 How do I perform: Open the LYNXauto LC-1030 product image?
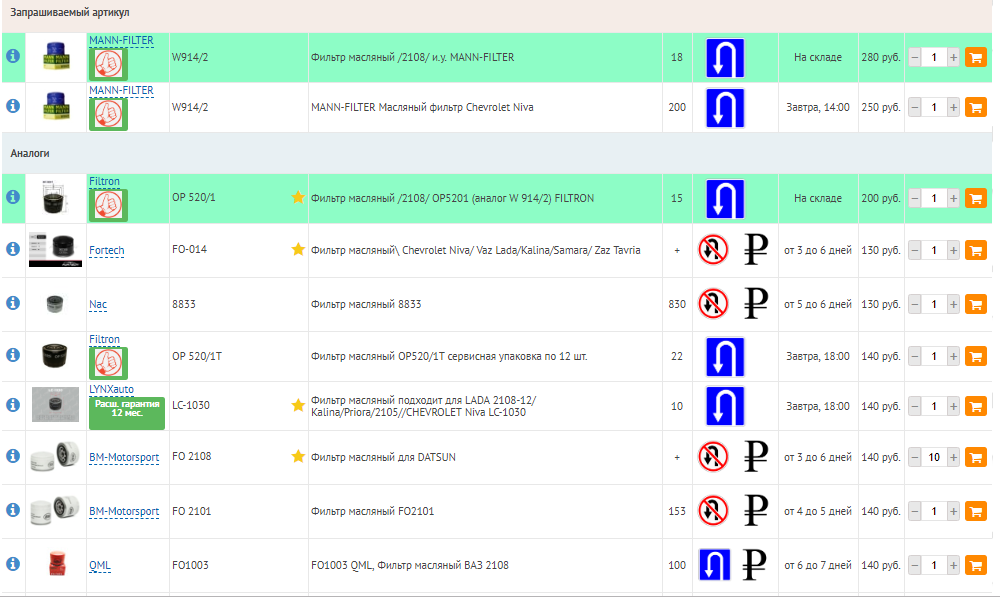(x=55, y=404)
